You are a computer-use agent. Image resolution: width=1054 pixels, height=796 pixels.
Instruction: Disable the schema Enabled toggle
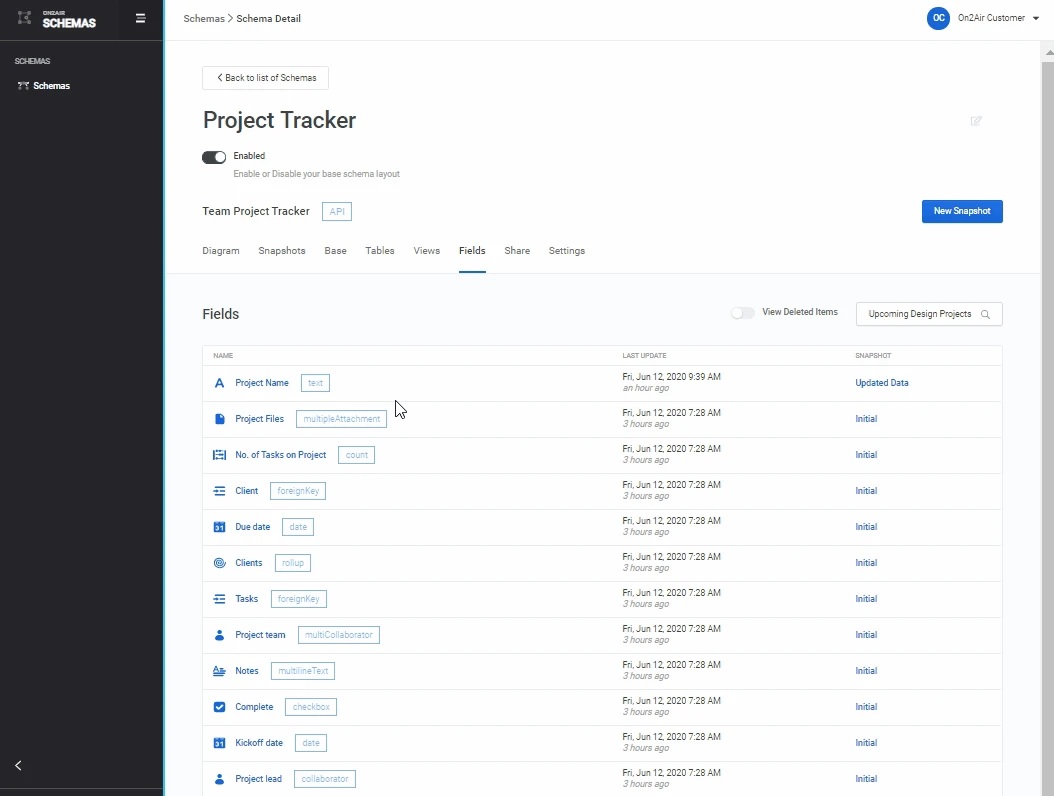click(214, 157)
